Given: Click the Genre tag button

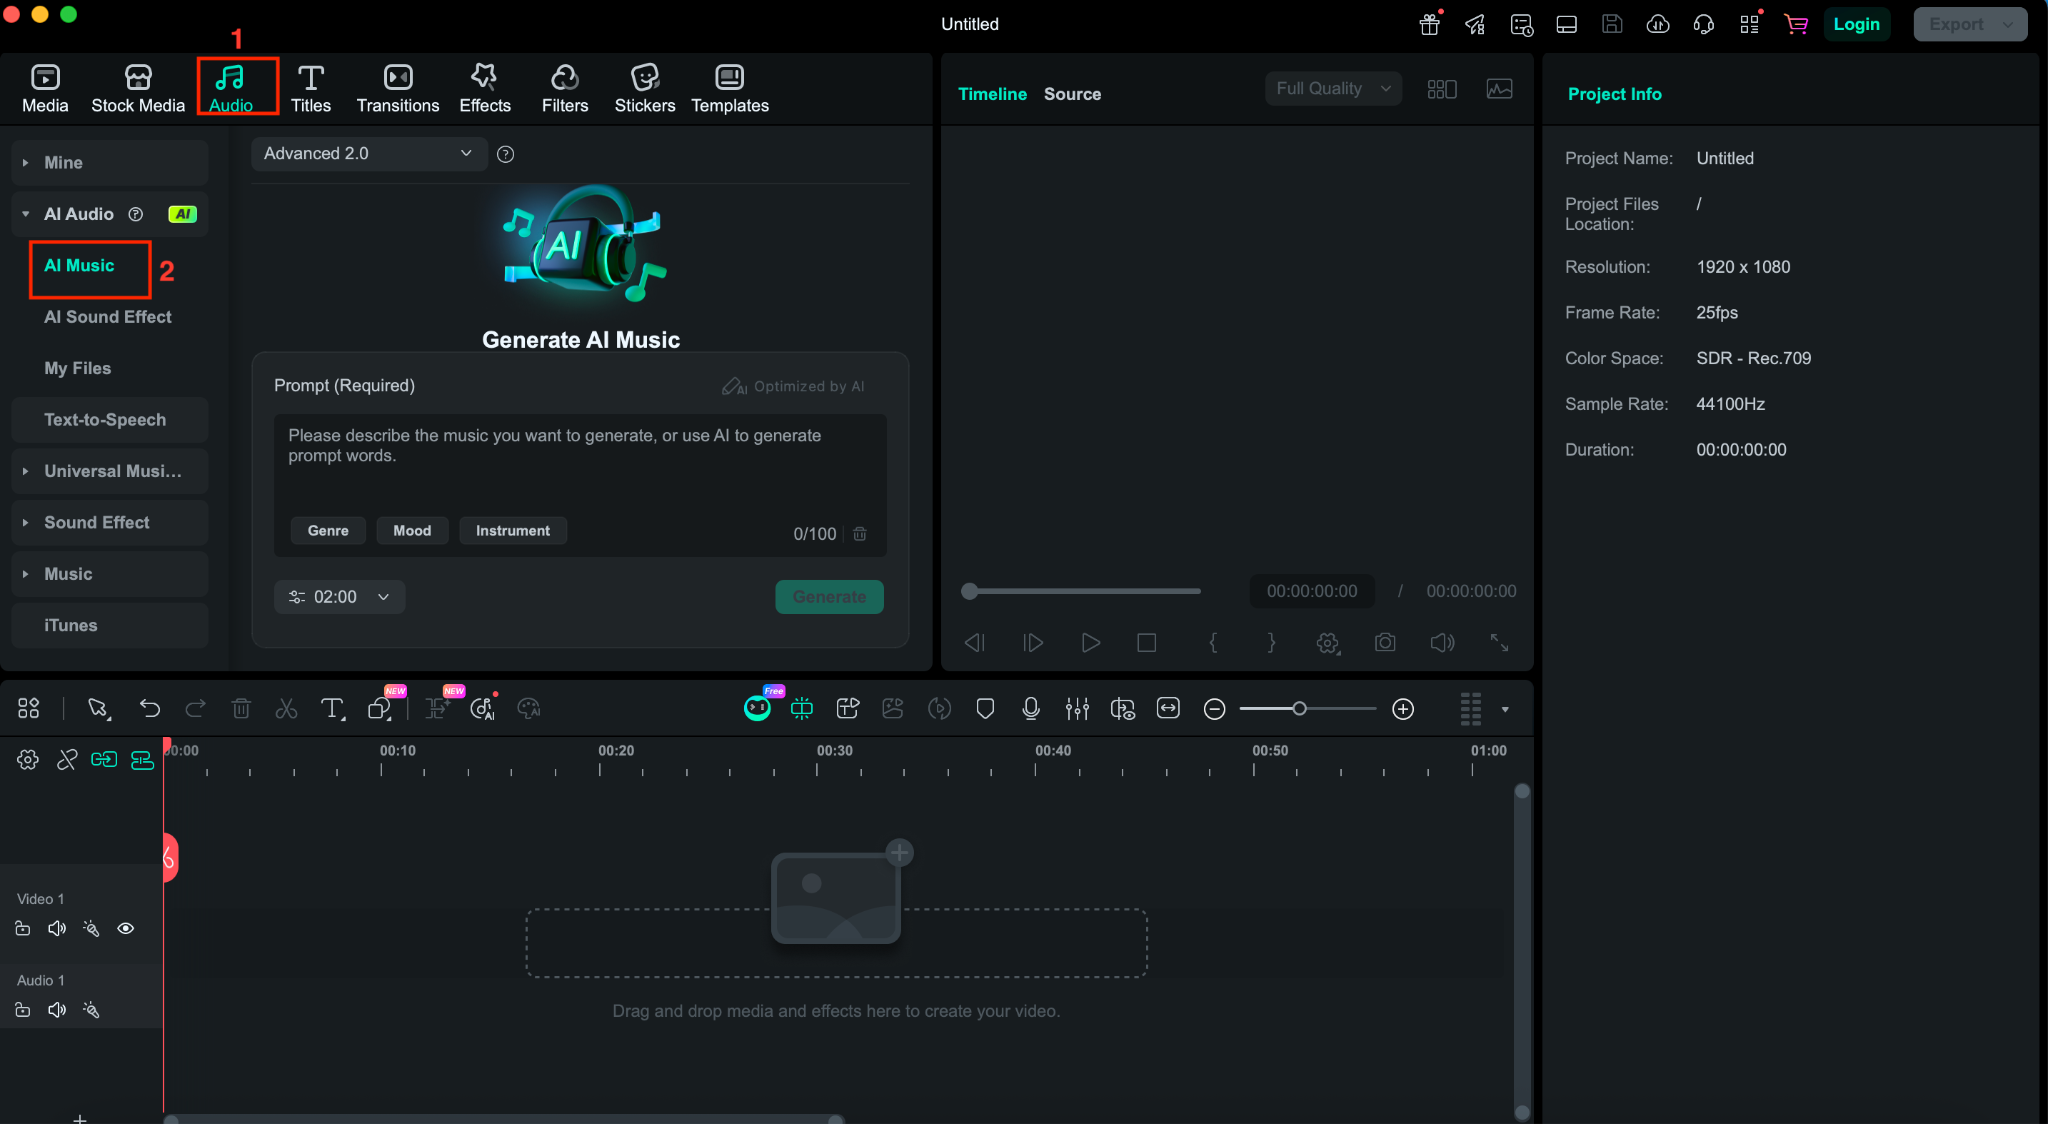Looking at the screenshot, I should [328, 531].
